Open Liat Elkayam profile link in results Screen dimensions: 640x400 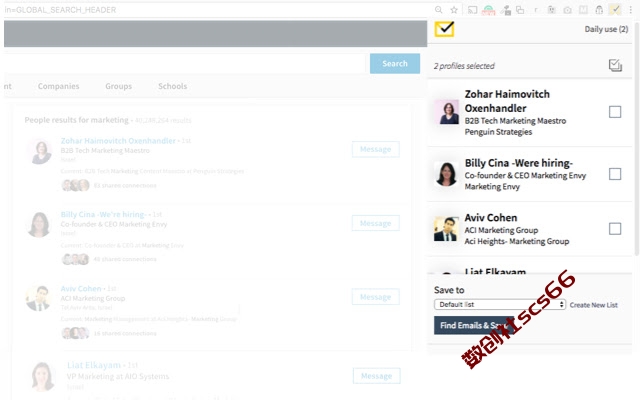tap(94, 365)
